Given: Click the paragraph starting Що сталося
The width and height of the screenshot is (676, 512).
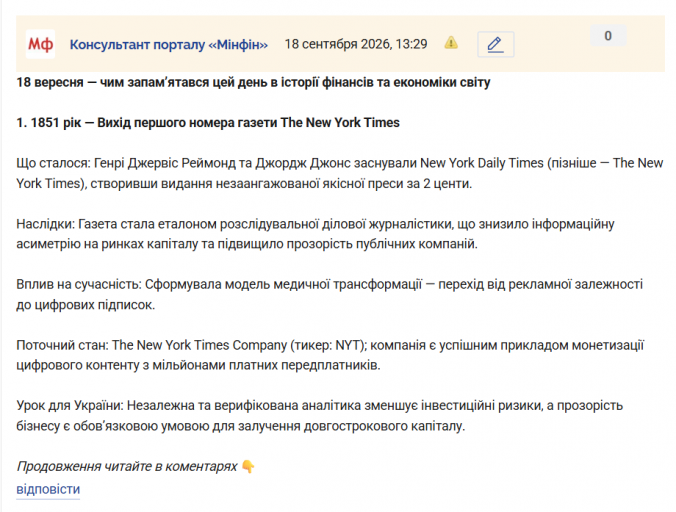Looking at the screenshot, I should point(340,173).
